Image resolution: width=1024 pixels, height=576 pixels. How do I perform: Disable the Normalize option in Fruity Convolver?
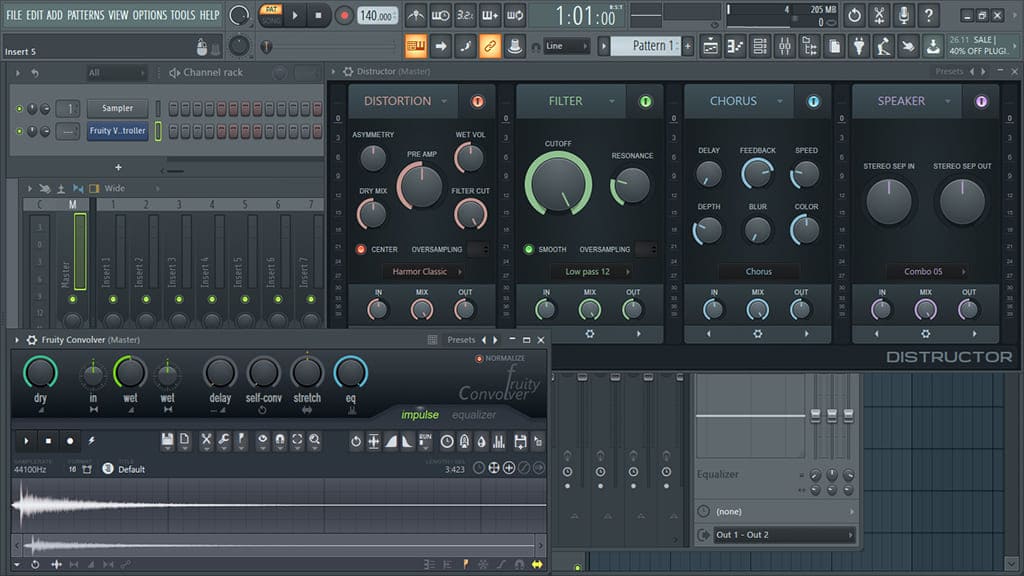pyautogui.click(x=479, y=358)
